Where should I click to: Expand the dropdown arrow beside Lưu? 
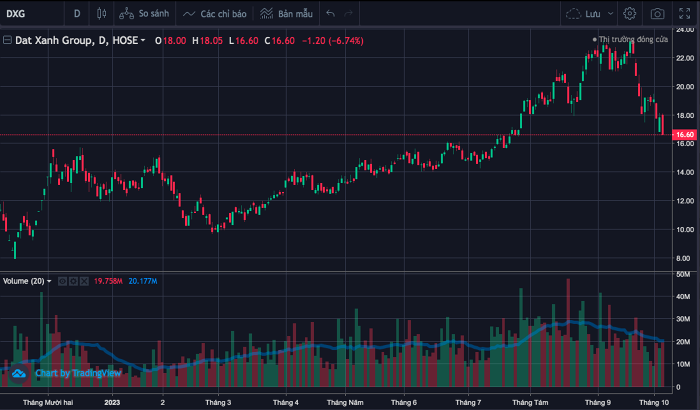pyautogui.click(x=610, y=14)
